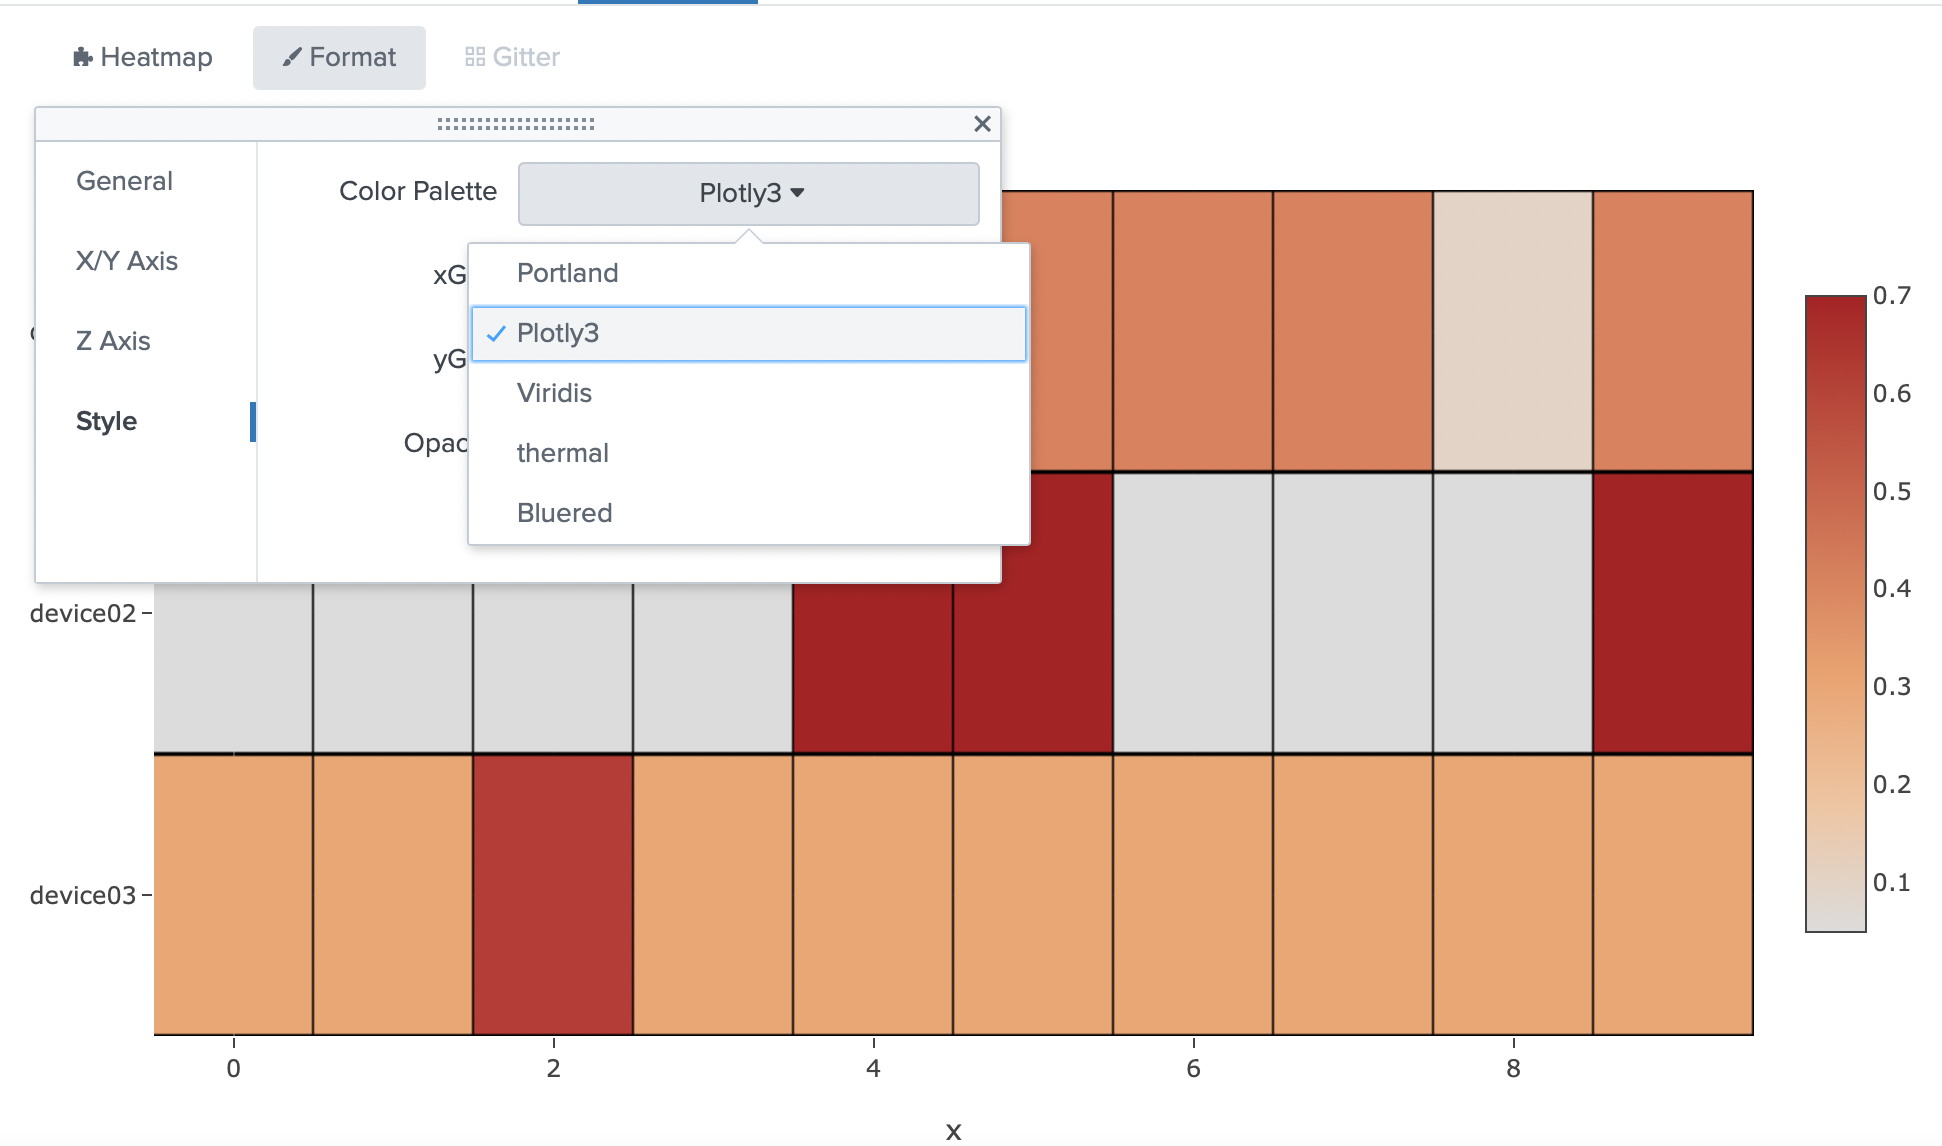1942x1146 pixels.
Task: Click the color scale bar
Action: tap(1835, 613)
